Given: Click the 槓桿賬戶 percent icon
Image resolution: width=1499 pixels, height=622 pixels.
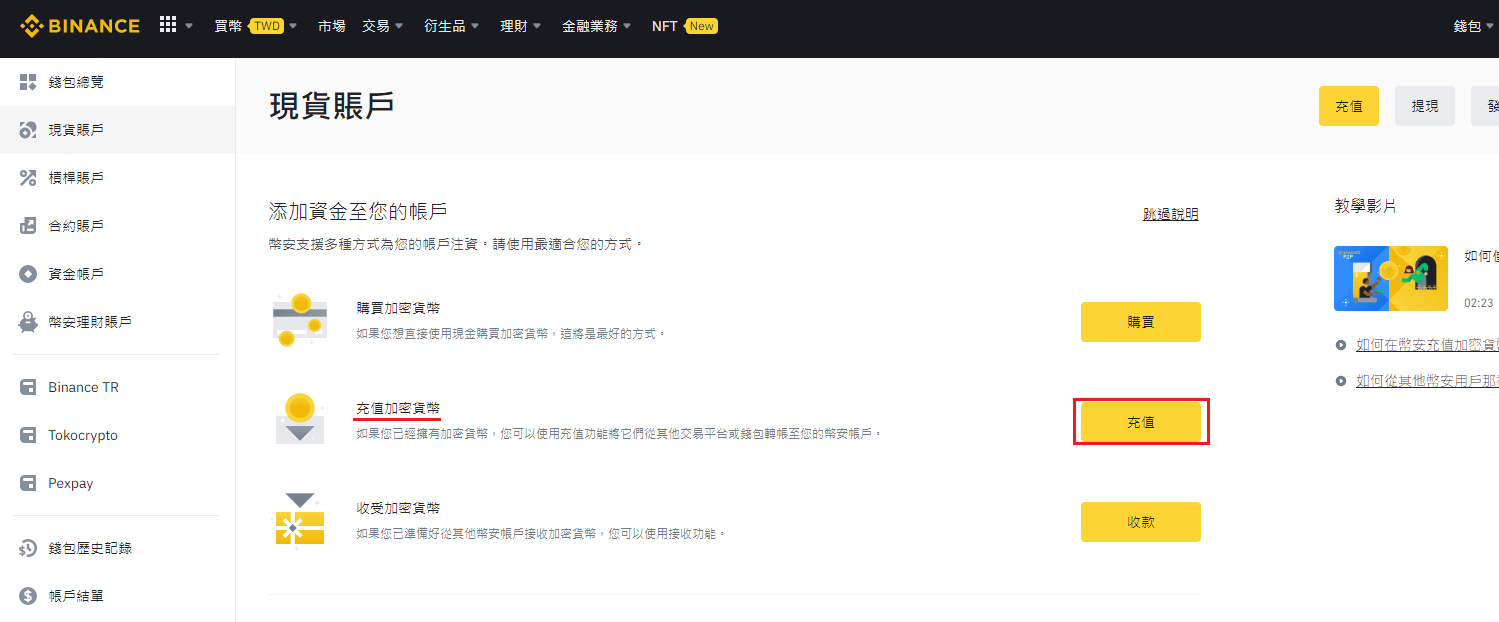Looking at the screenshot, I should point(28,178).
